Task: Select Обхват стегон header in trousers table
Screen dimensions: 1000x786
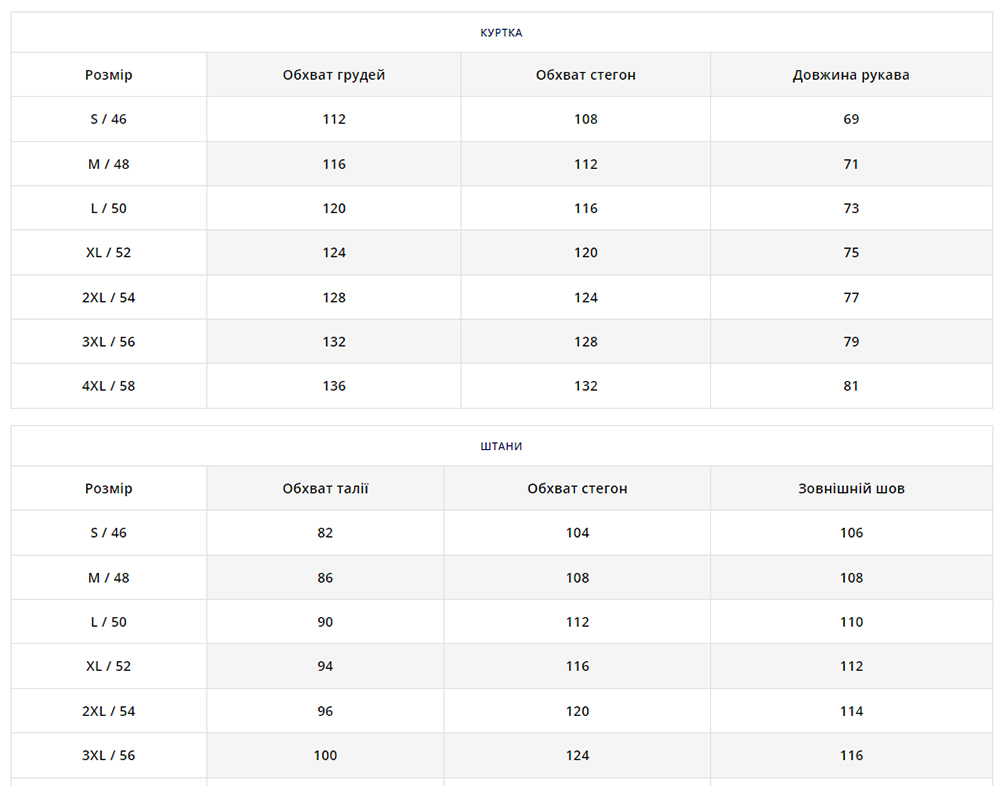Action: [578, 489]
